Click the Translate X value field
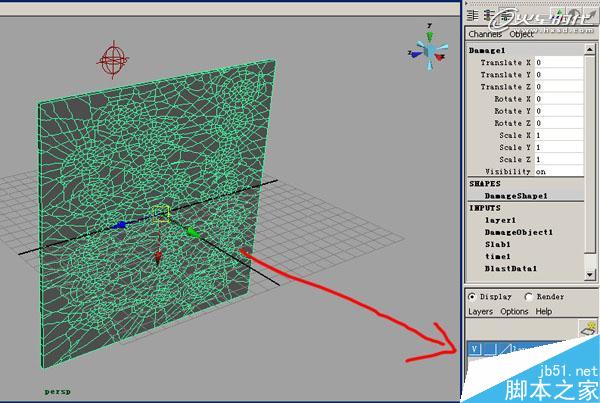Viewport: 600px width, 403px height. (x=559, y=62)
